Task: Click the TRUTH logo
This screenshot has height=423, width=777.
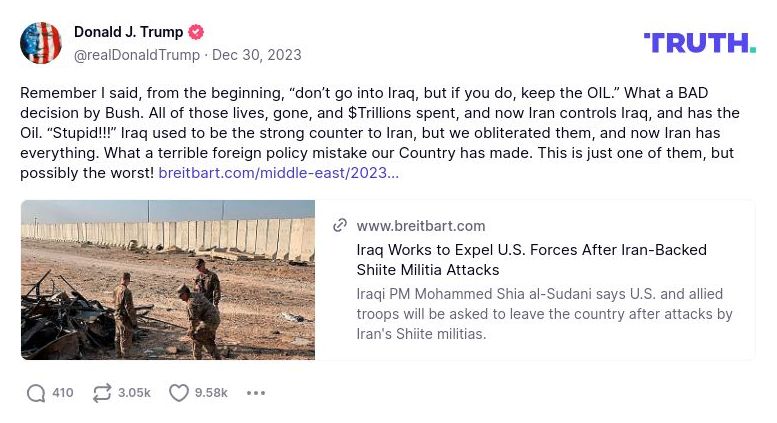Action: (699, 42)
